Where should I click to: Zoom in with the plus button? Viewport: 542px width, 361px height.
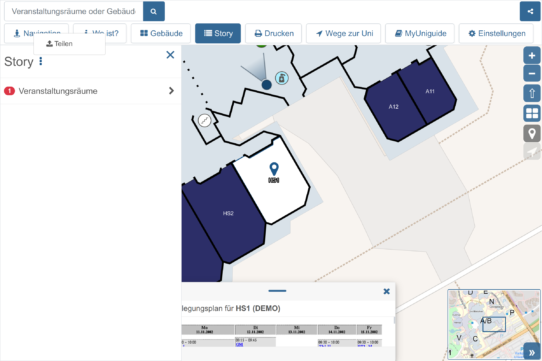coord(532,56)
